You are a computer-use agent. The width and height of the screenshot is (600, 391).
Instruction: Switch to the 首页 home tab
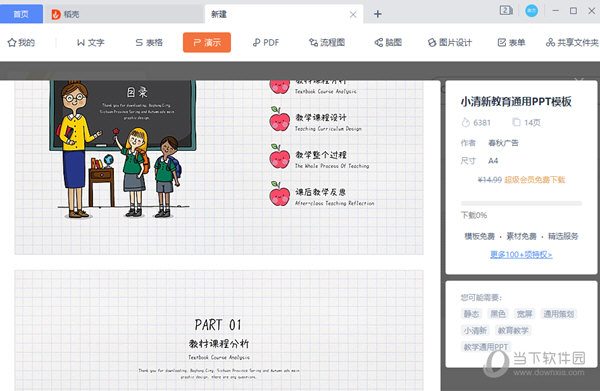[21, 14]
